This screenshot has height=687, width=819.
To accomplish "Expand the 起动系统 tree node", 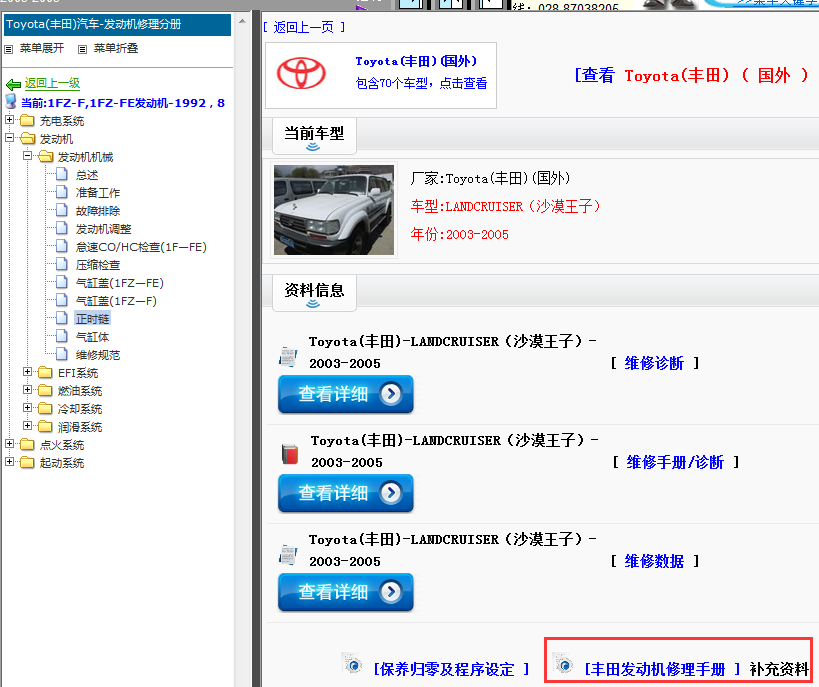I will pyautogui.click(x=9, y=462).
